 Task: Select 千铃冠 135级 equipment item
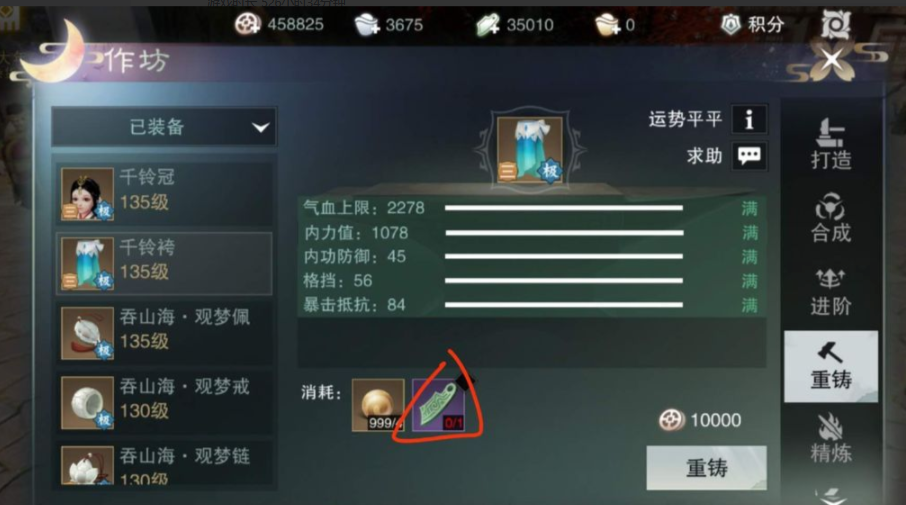[x=164, y=193]
